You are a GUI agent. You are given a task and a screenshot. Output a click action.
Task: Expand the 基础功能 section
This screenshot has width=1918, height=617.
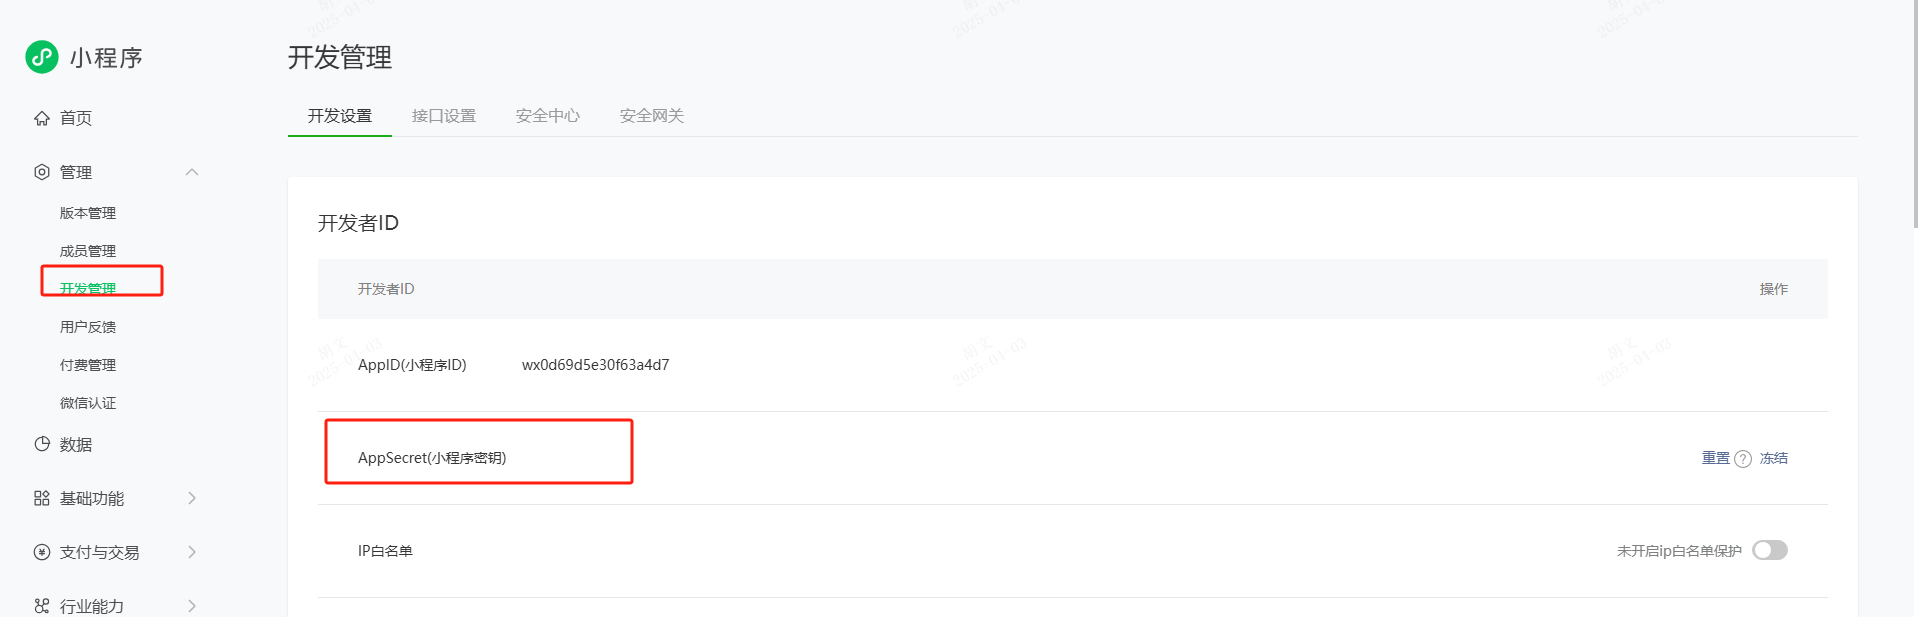(x=192, y=498)
